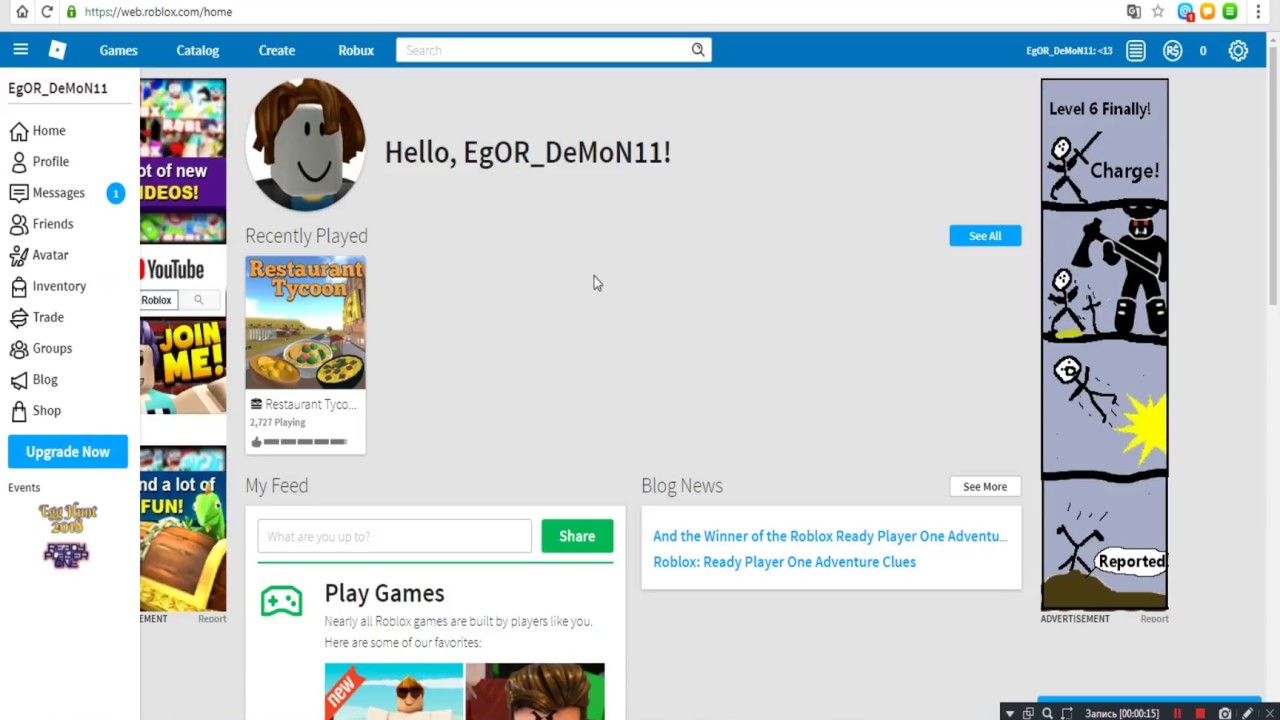Viewport: 1280px width, 720px height.
Task: Click the Google Translate extension icon
Action: (x=1133, y=12)
